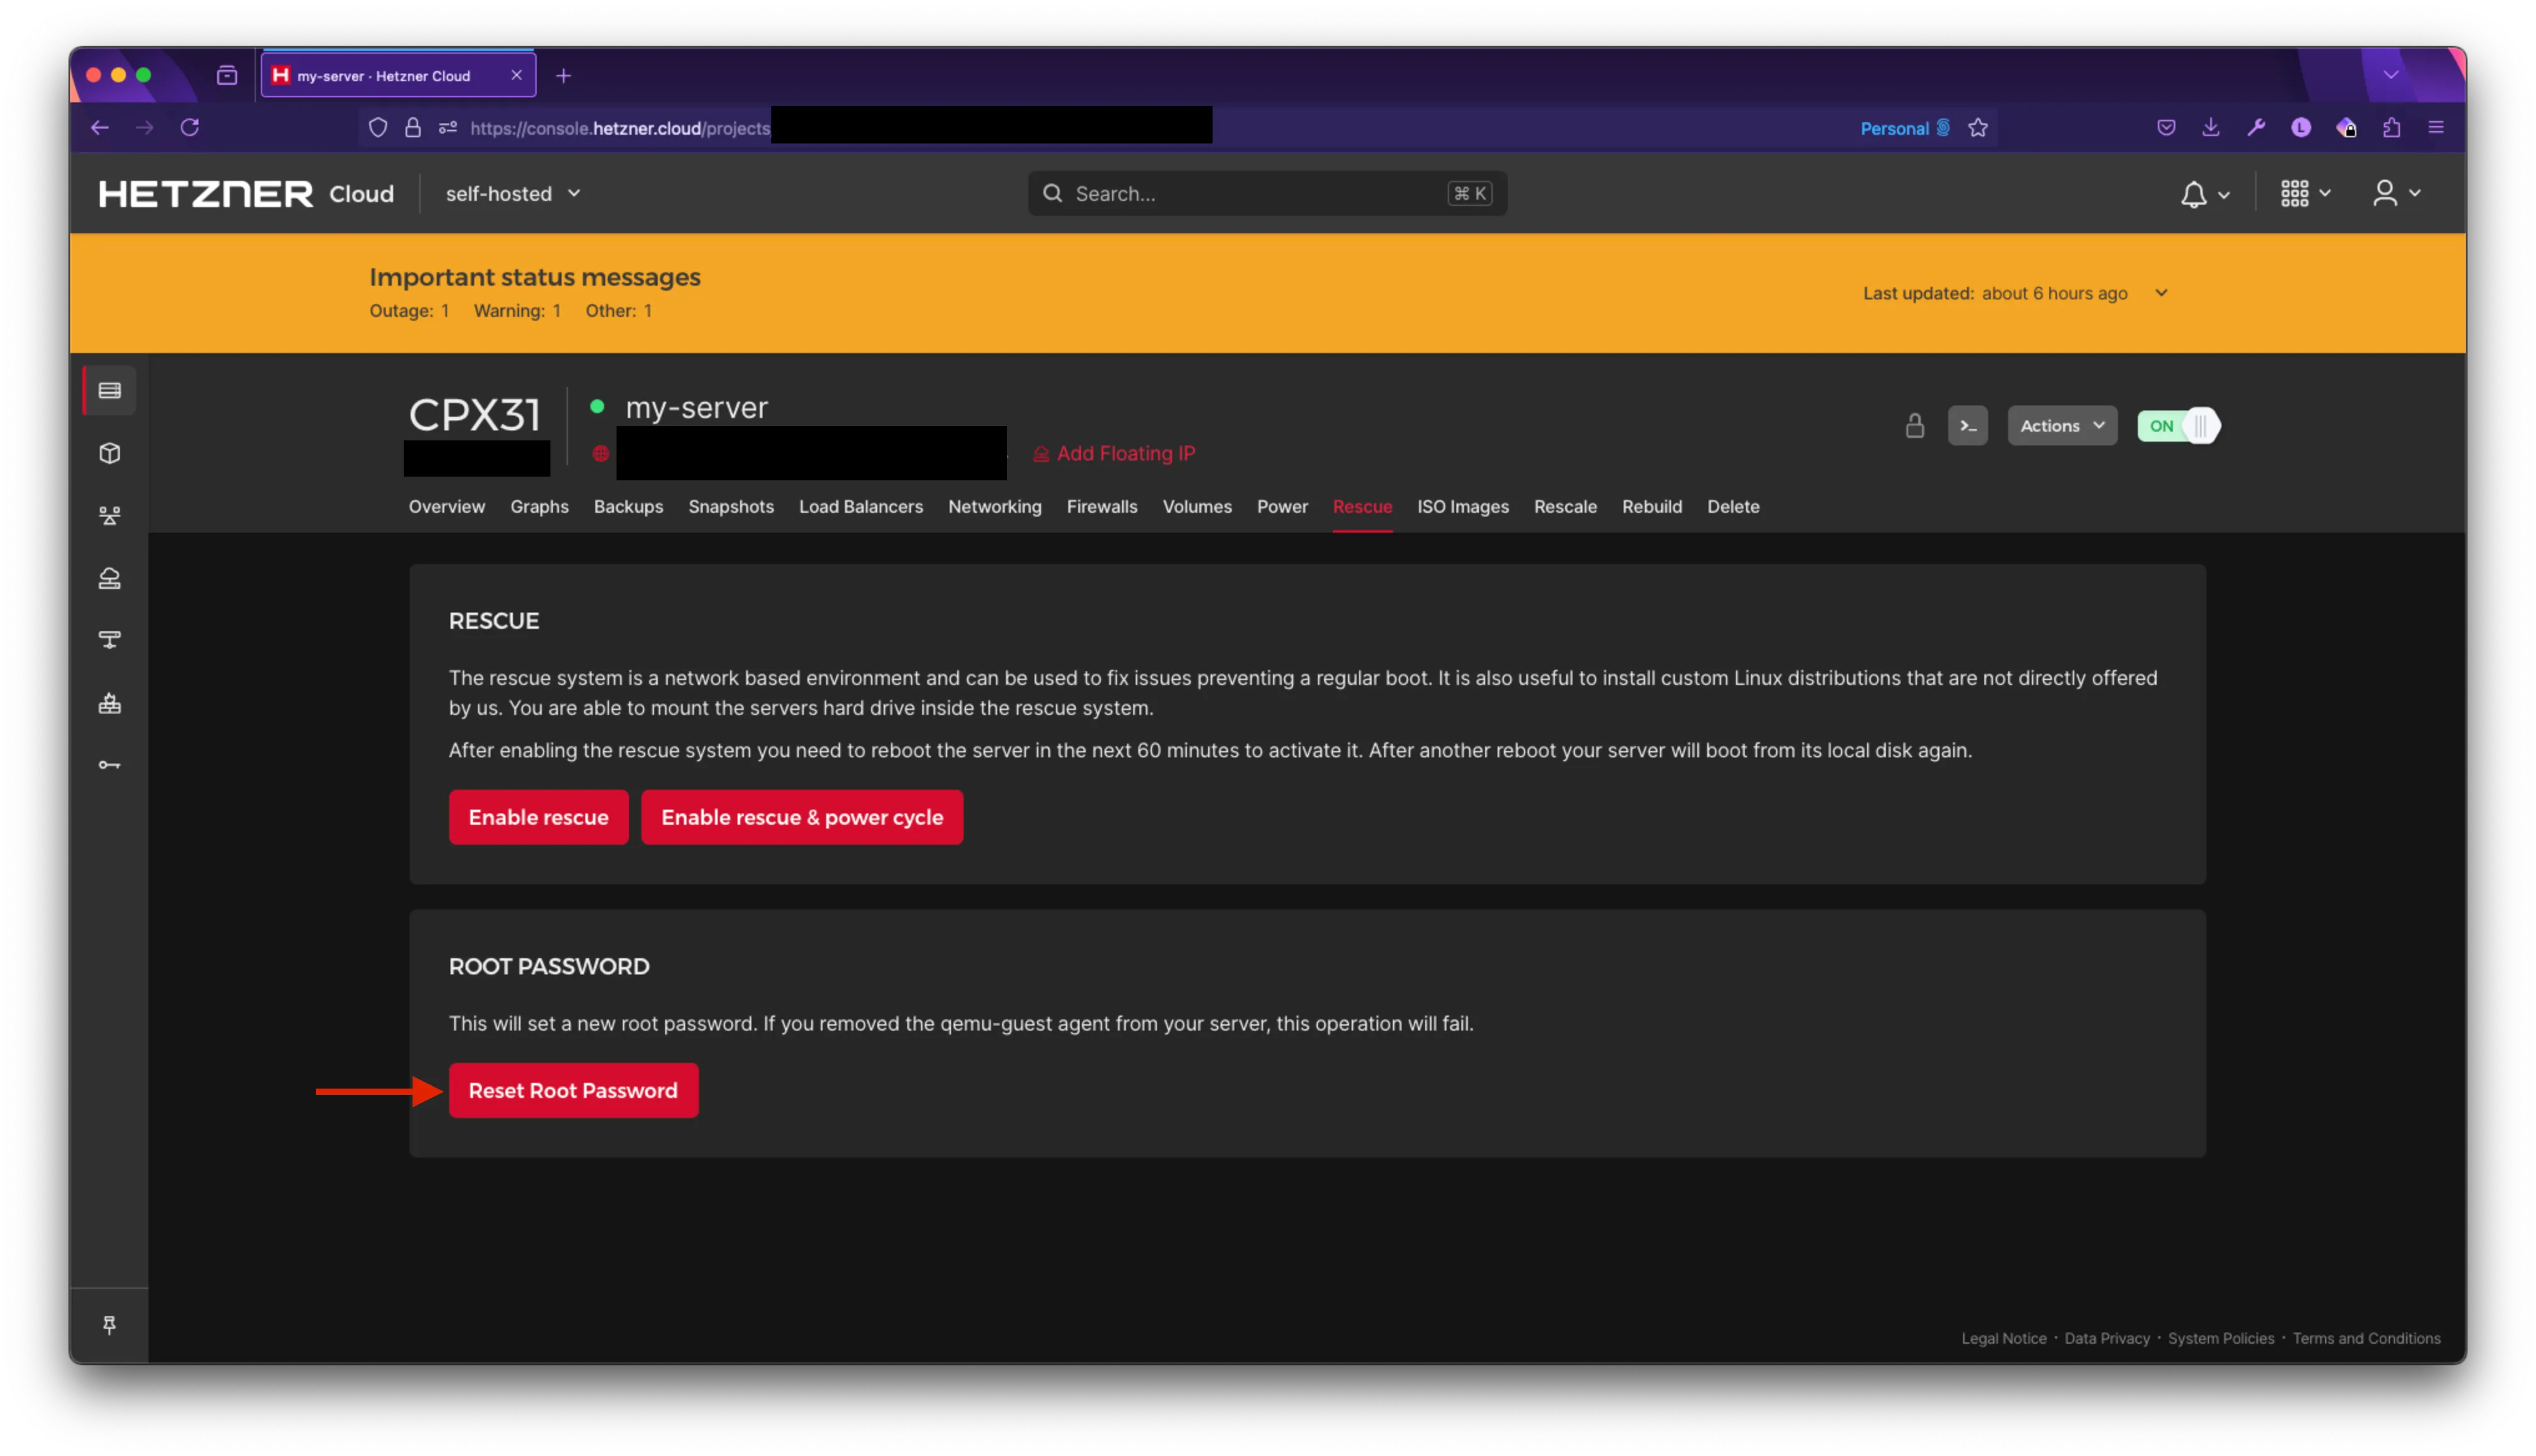Click browser back arrow

tap(99, 127)
